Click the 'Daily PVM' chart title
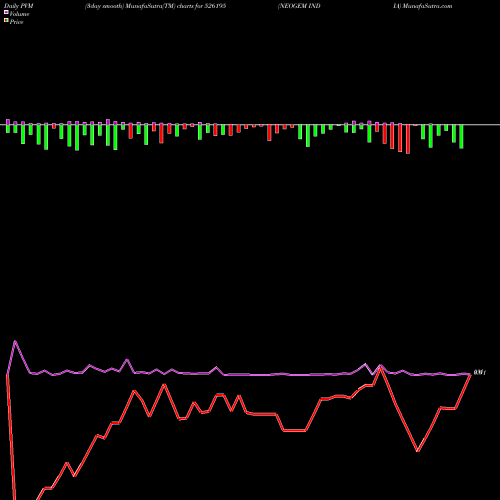Viewport: 500px width, 500px height. (x=19, y=6)
